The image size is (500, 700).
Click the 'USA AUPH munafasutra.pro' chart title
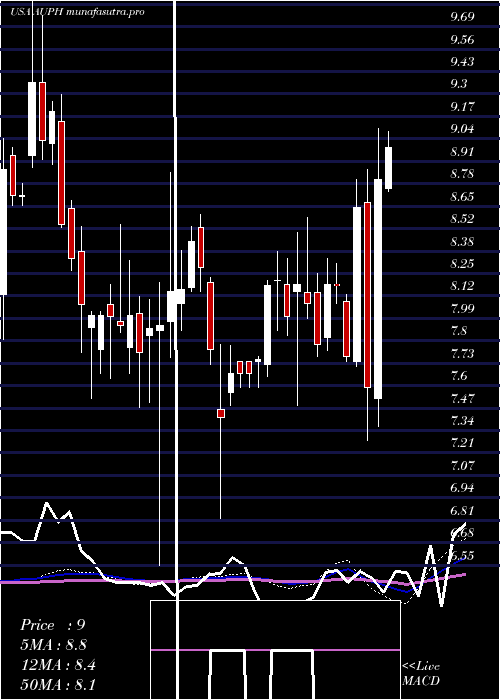tap(77, 12)
